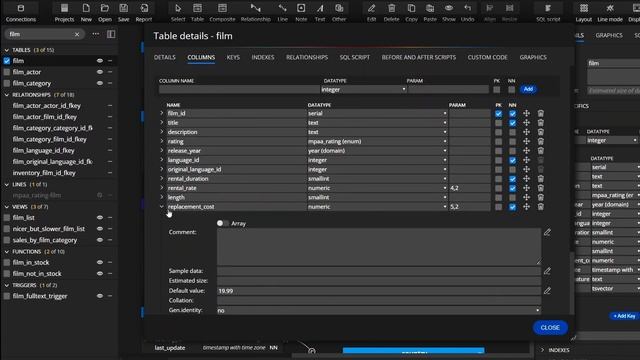Uncheck the film table checkbox in sidebar

point(7,61)
